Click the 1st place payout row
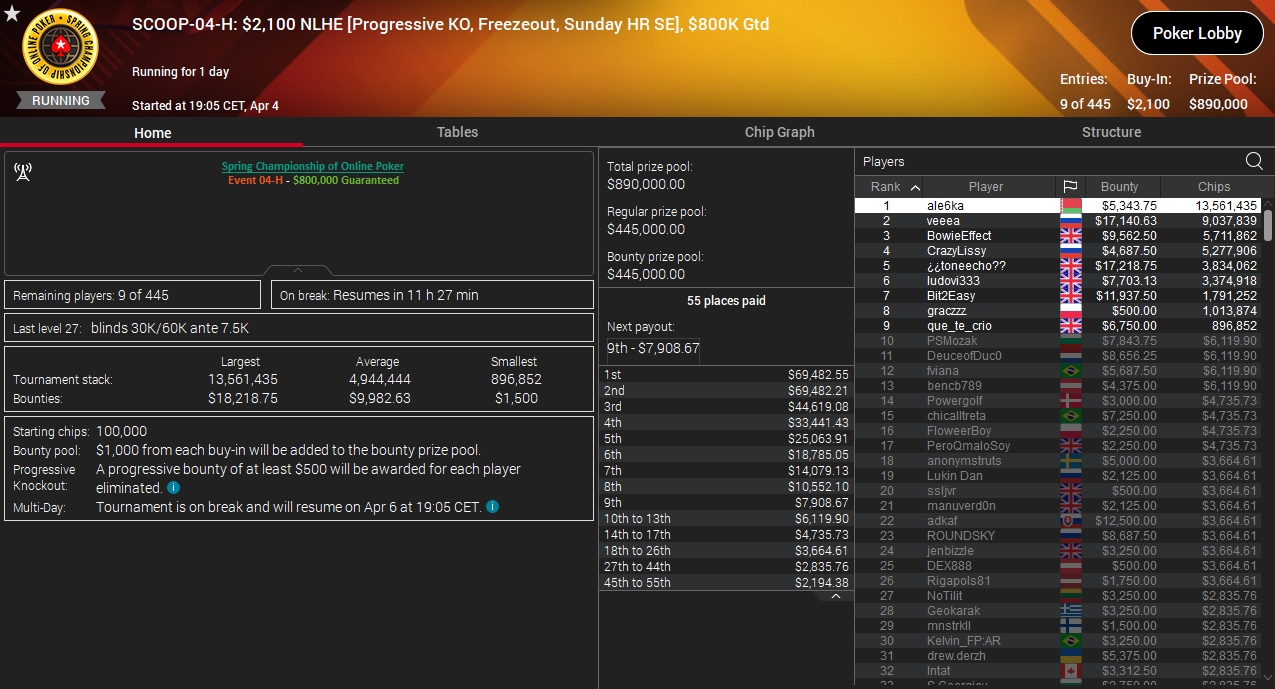 pyautogui.click(x=726, y=374)
